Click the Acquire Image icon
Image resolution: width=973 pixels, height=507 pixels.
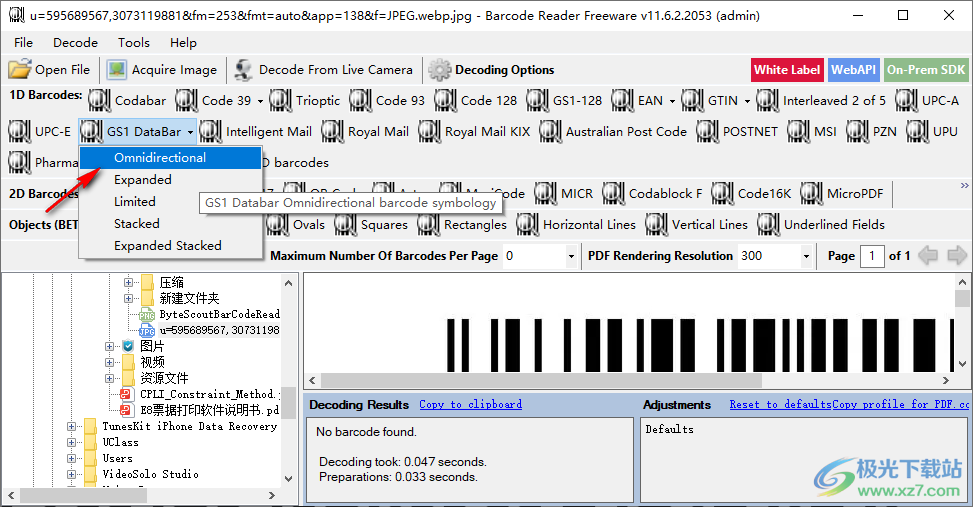point(116,70)
